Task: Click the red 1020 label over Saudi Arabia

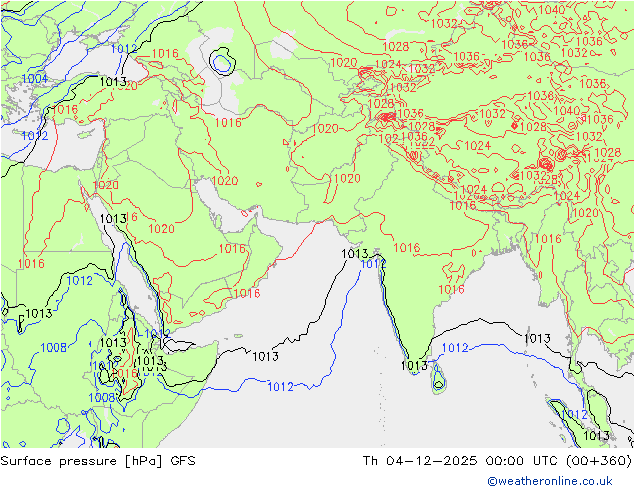Action: 161,229
